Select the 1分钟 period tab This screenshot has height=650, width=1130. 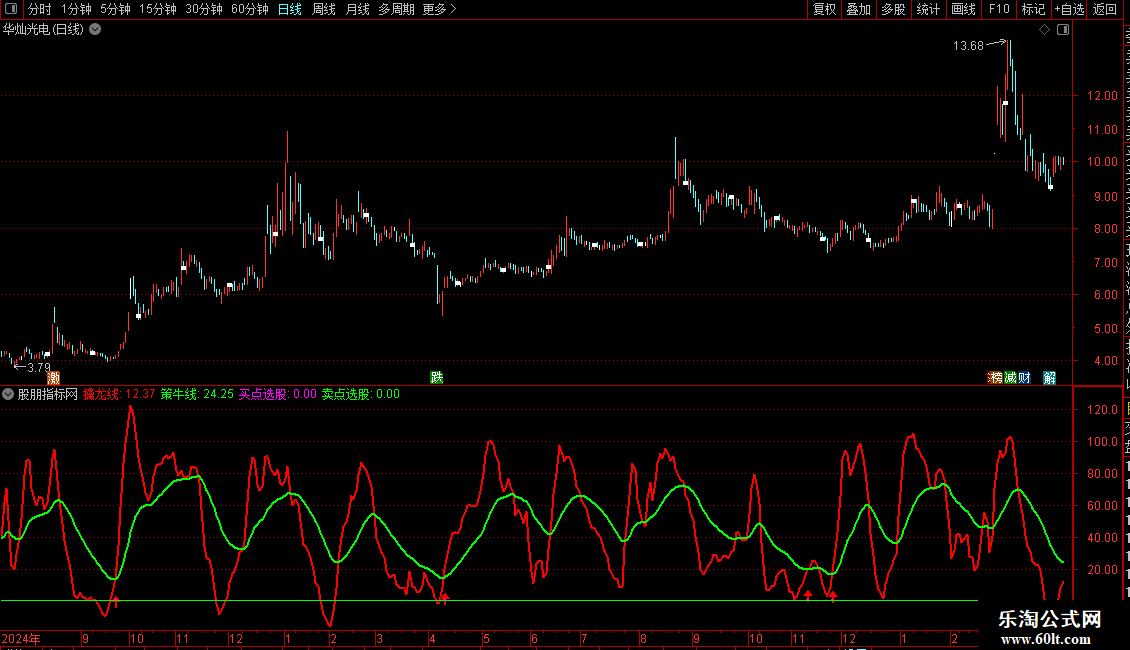click(76, 9)
